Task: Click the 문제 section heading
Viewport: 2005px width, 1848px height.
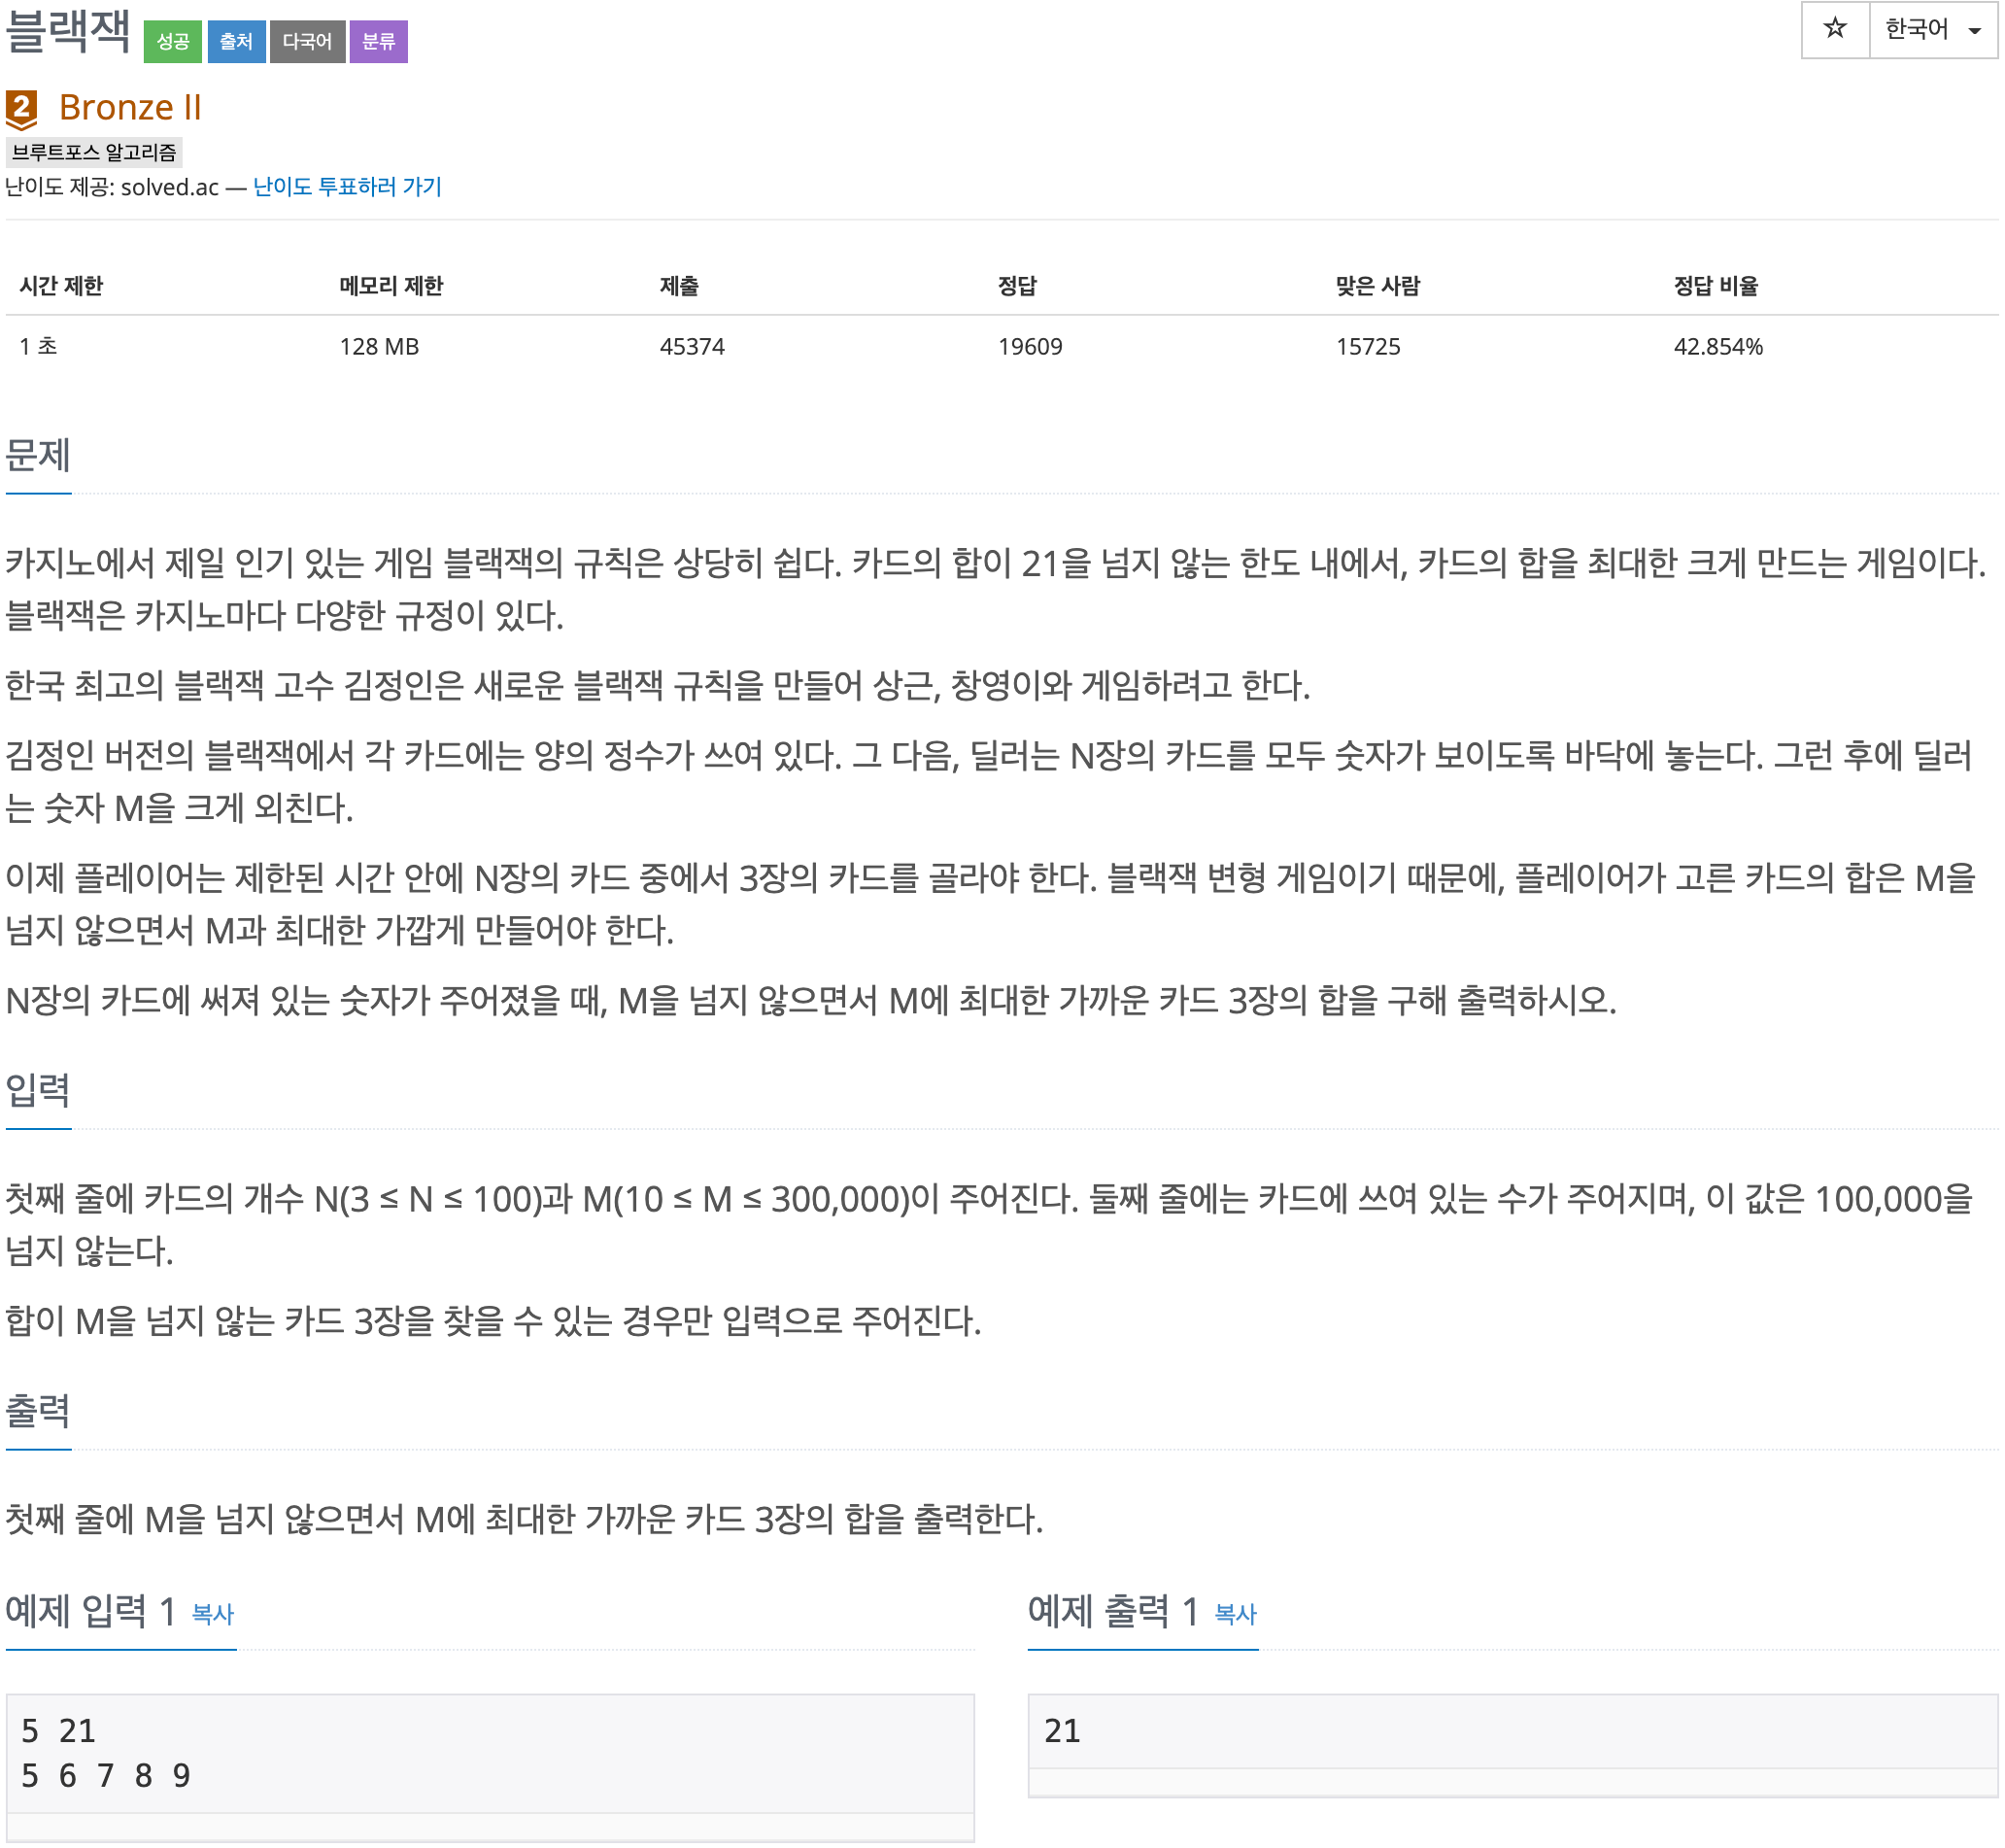Action: coord(38,456)
